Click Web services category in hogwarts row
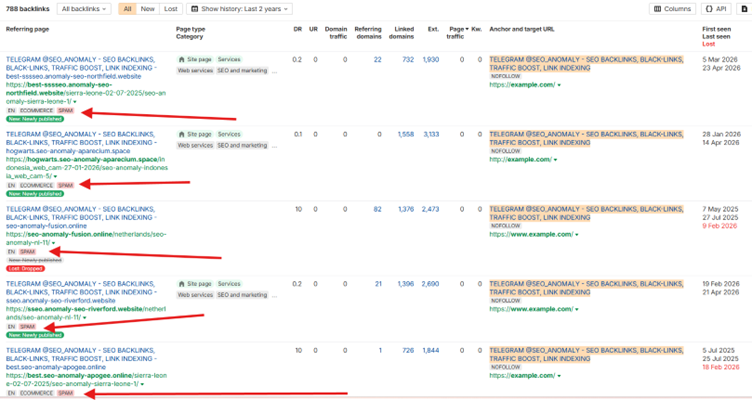Viewport: 752px width, 400px height. tap(195, 145)
